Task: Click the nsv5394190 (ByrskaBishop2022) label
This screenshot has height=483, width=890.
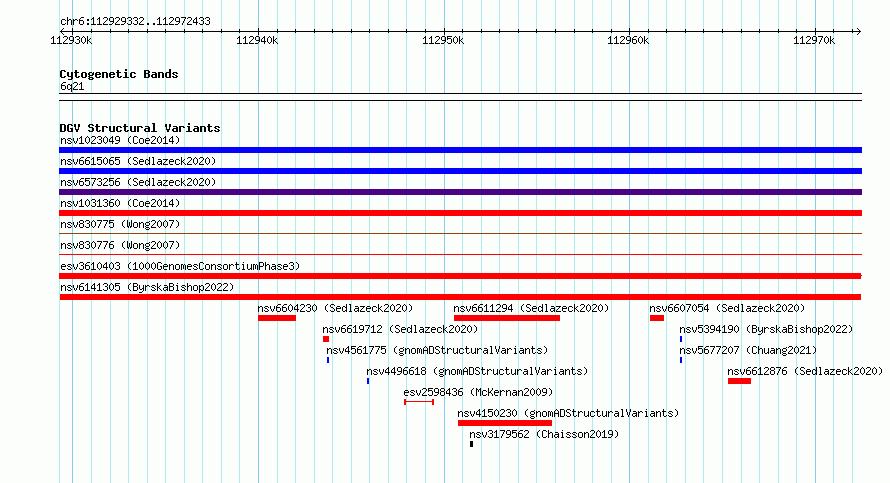Action: [766, 329]
